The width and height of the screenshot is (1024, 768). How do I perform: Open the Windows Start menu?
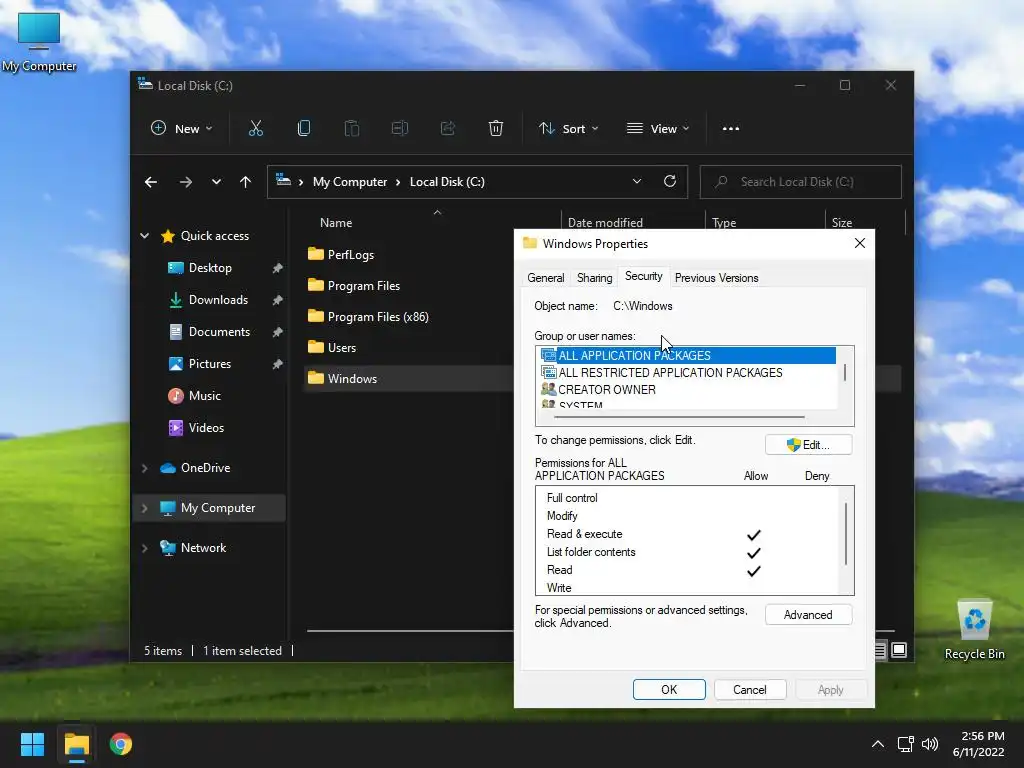coord(32,744)
